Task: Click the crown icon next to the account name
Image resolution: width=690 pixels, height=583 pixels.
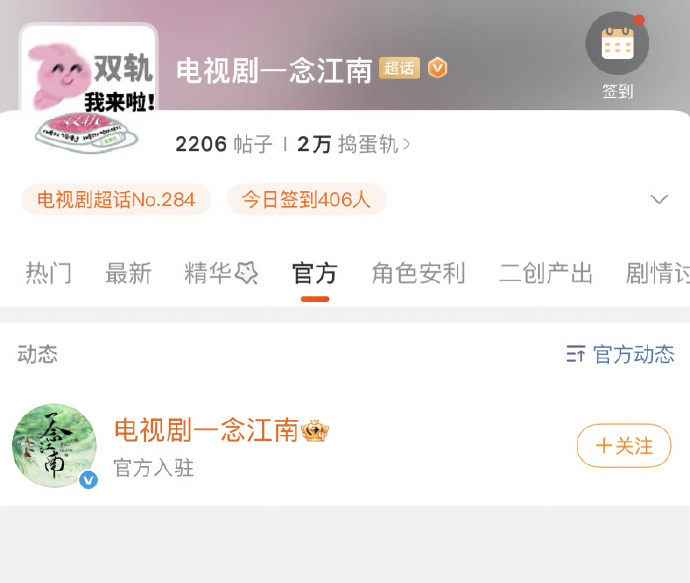Action: pyautogui.click(x=315, y=431)
